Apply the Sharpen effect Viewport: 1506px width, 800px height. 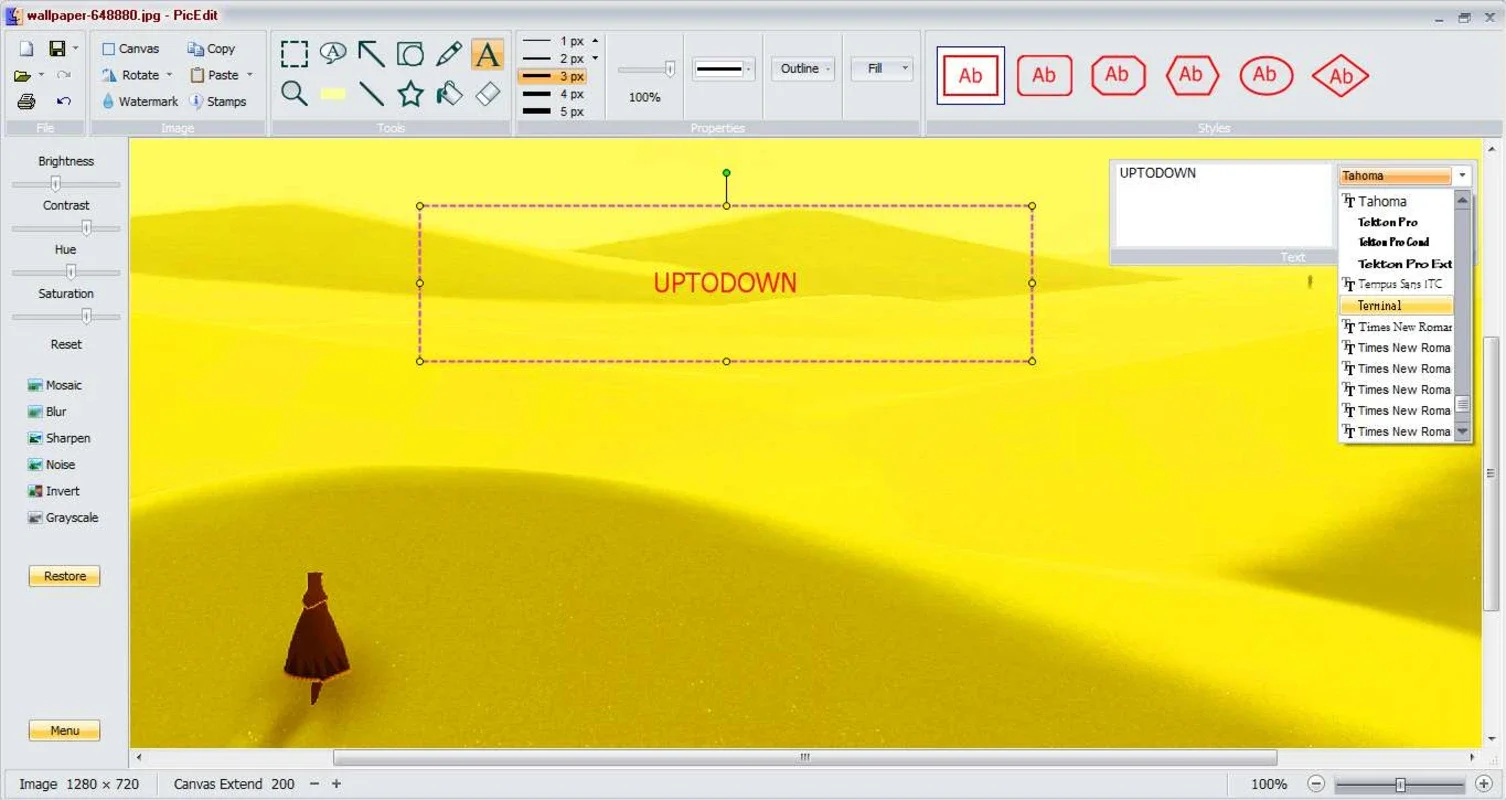coord(60,438)
